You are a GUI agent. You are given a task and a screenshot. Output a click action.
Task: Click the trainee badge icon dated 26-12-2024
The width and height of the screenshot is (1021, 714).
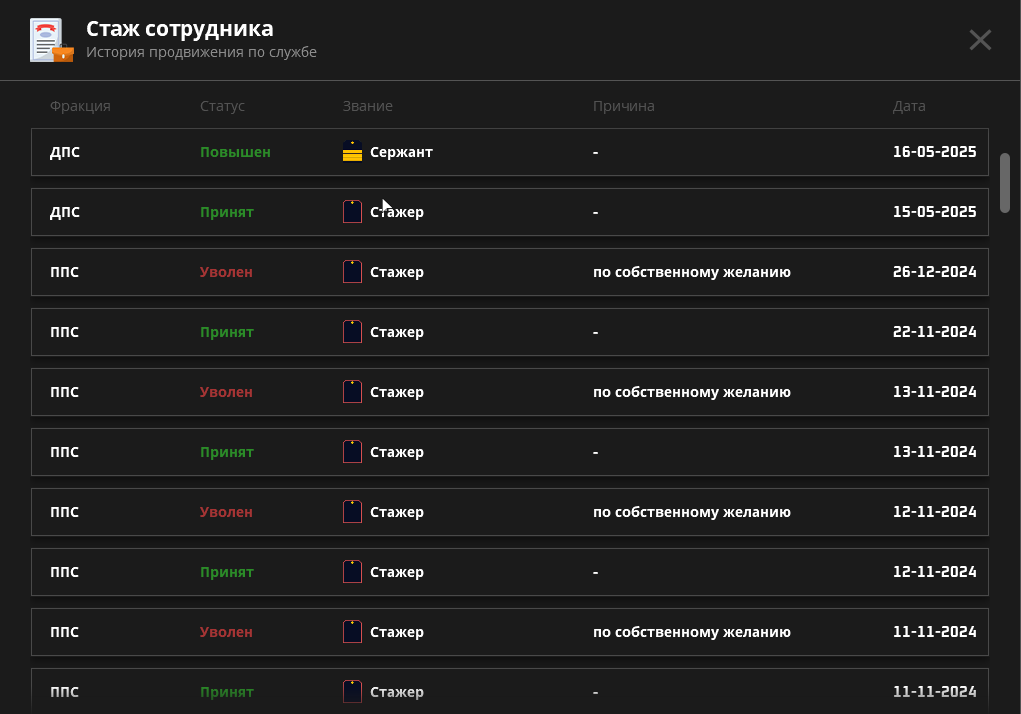352,272
